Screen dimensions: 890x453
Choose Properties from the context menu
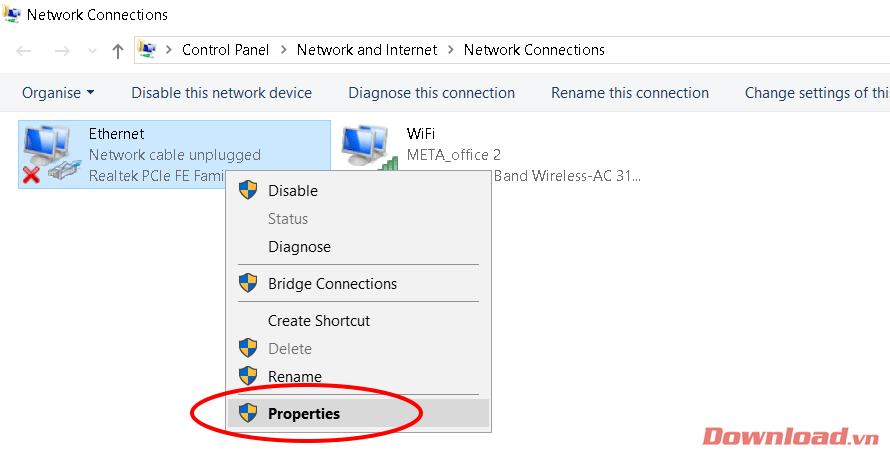pos(304,413)
